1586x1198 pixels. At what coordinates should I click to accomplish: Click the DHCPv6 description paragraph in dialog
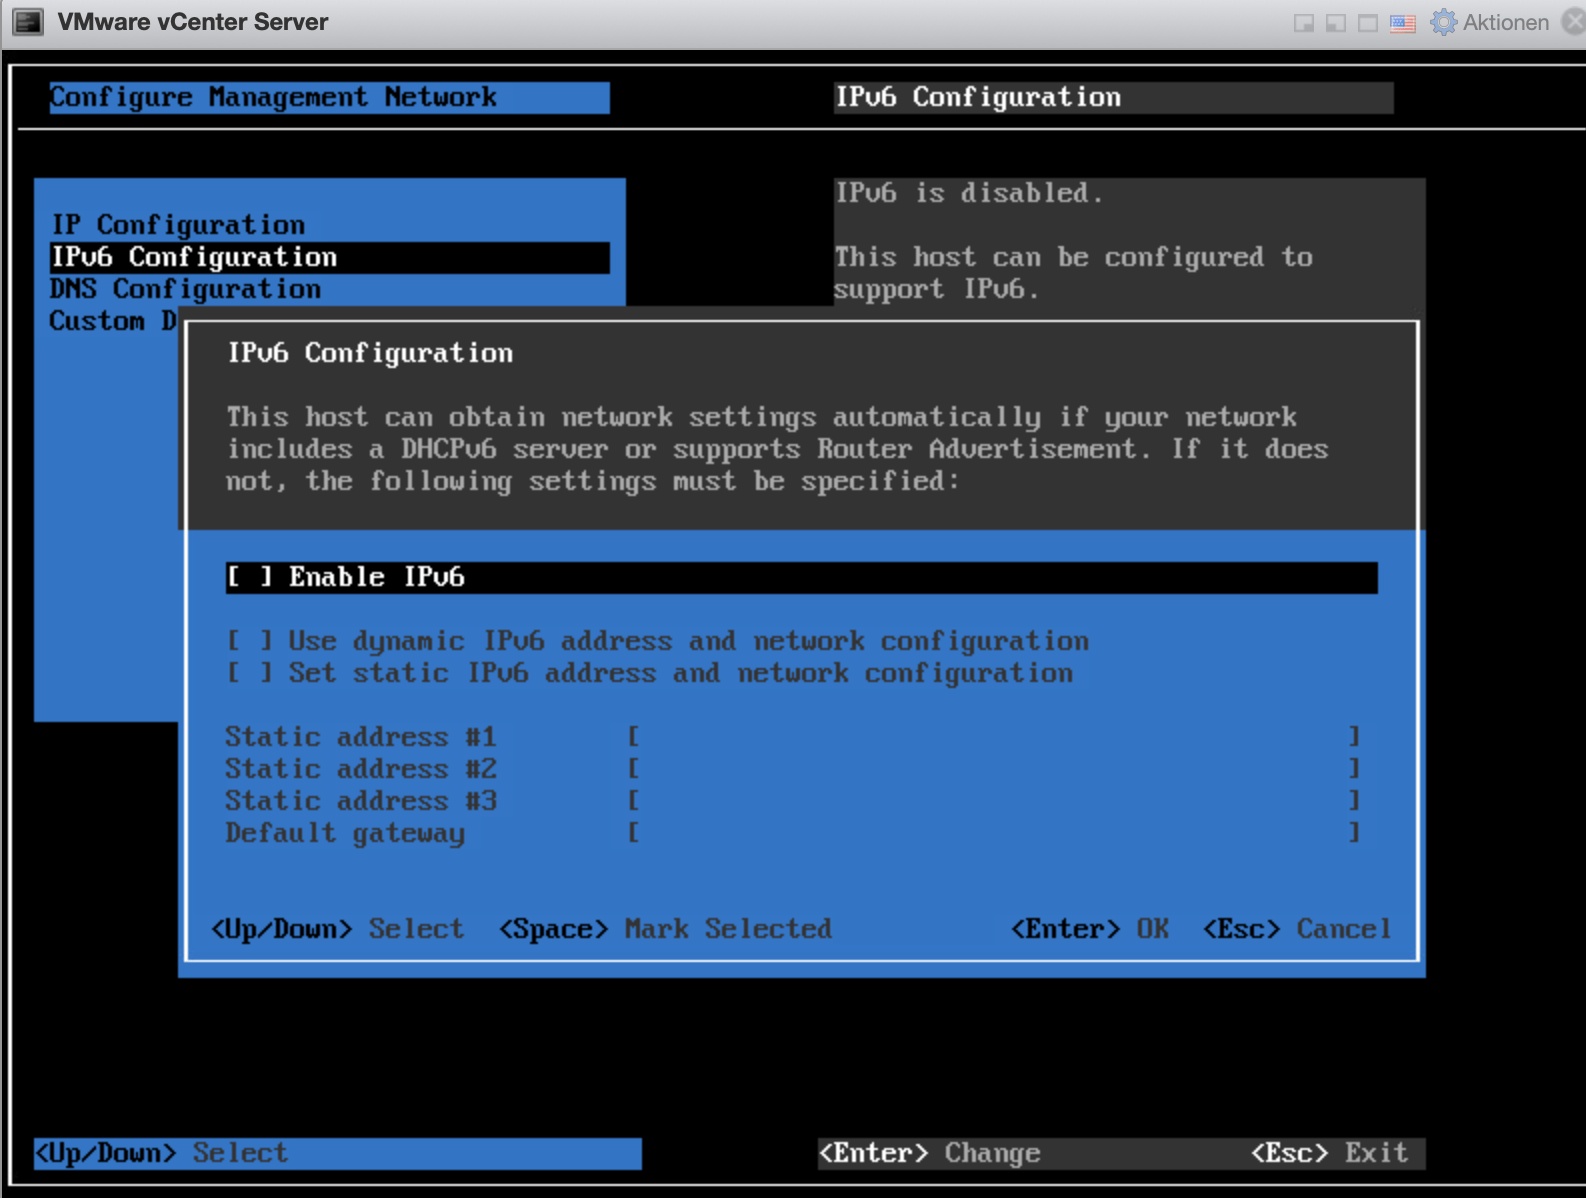click(777, 449)
